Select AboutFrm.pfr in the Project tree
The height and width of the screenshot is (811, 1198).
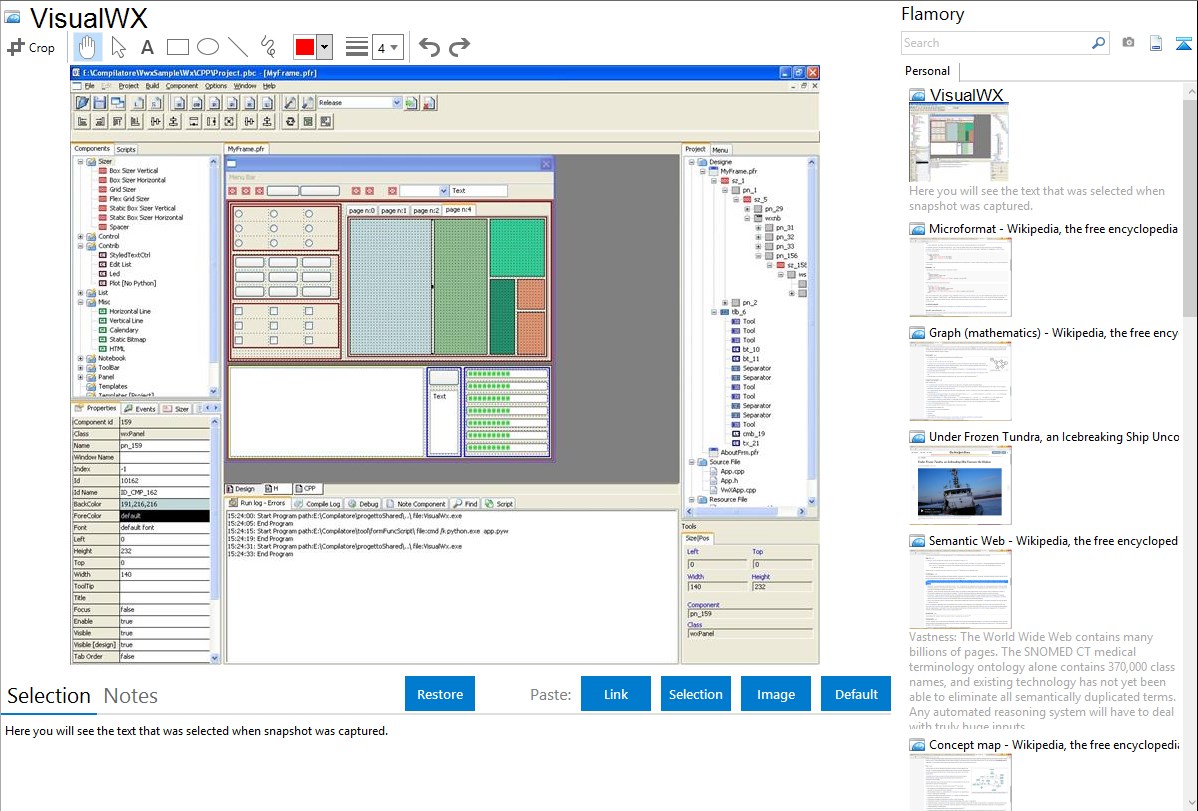(x=739, y=453)
